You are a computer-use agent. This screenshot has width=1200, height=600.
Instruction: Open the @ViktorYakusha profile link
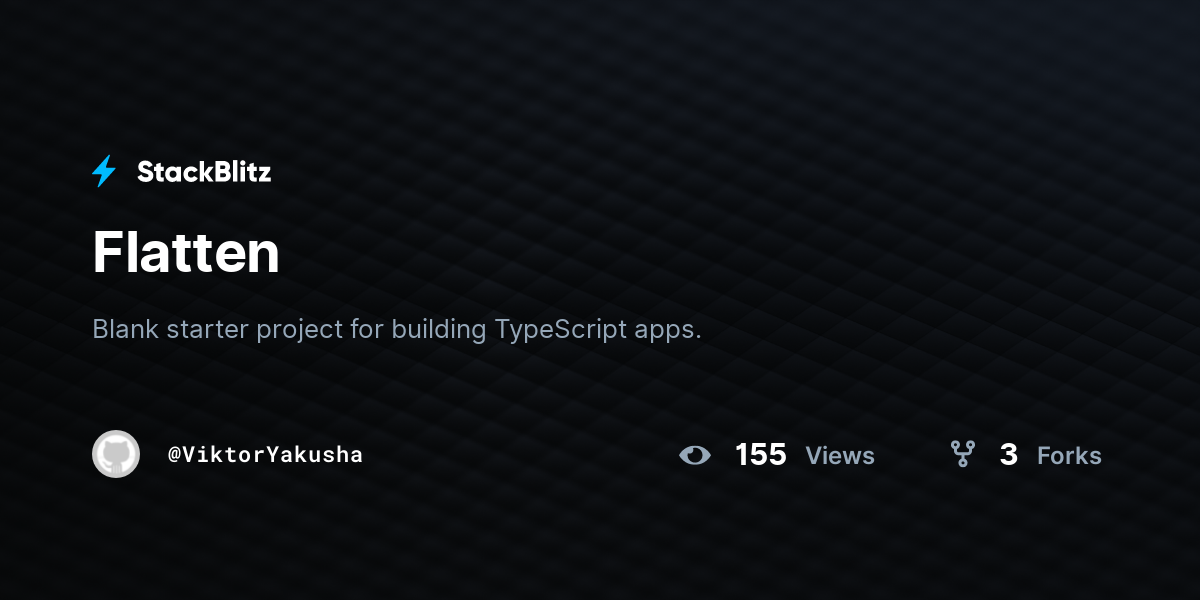[265, 455]
